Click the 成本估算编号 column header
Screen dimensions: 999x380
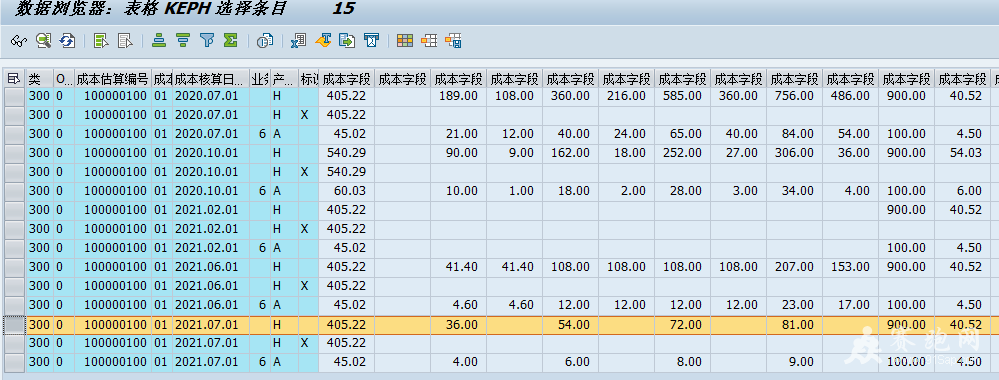[113, 79]
